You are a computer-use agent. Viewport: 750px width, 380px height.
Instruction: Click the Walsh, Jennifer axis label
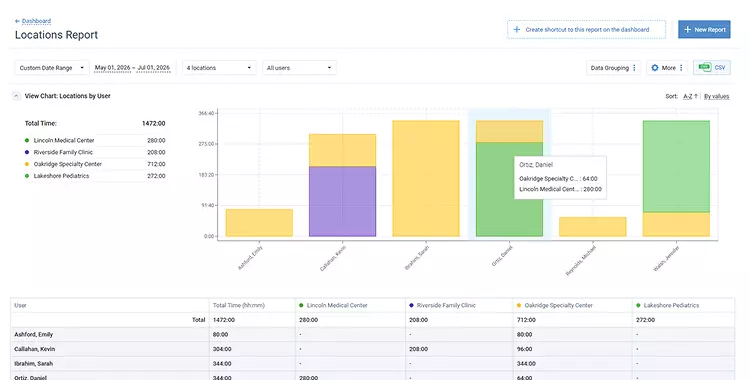coord(666,258)
